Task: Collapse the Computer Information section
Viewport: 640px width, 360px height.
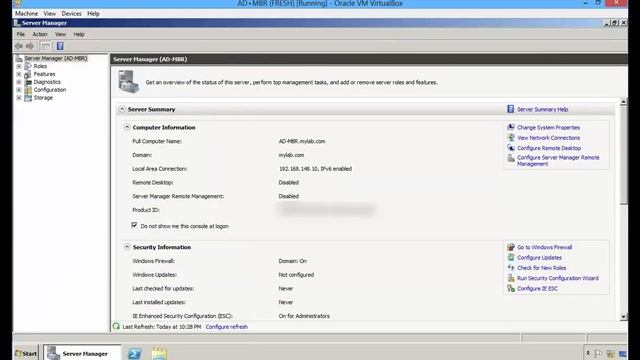Action: pyautogui.click(x=127, y=127)
